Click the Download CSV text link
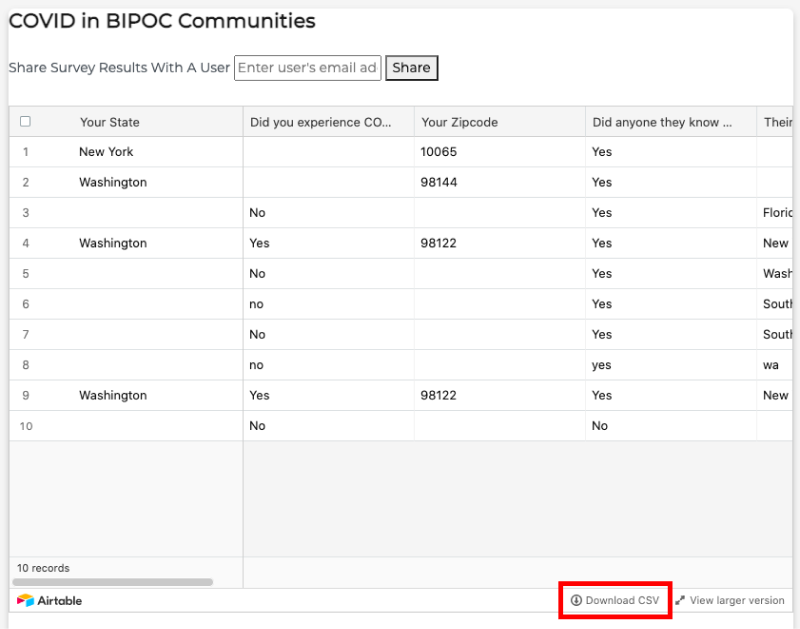 (x=622, y=600)
